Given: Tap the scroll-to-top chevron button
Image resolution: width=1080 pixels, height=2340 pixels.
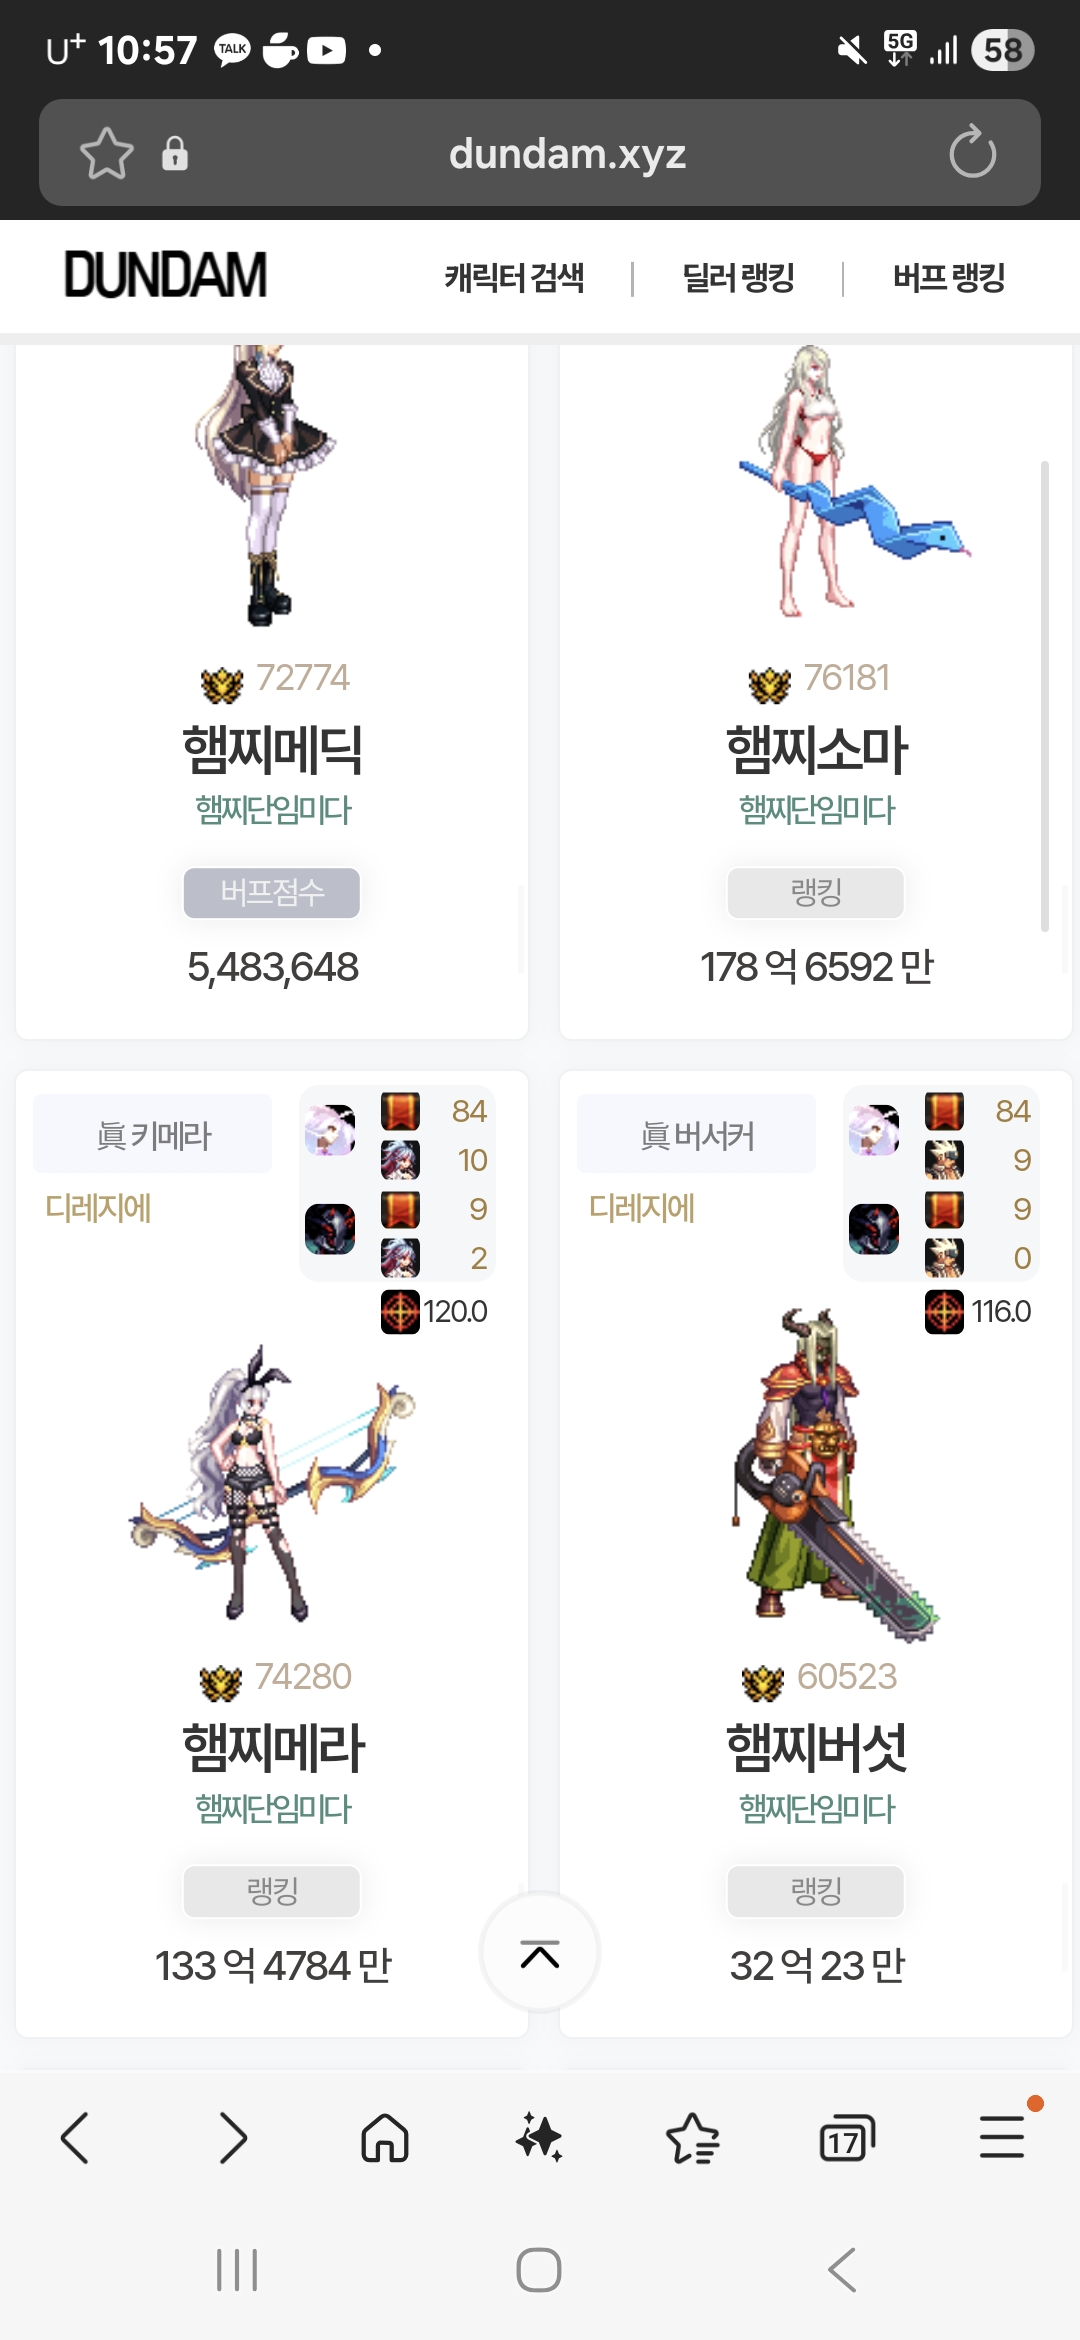Looking at the screenshot, I should coord(540,1952).
